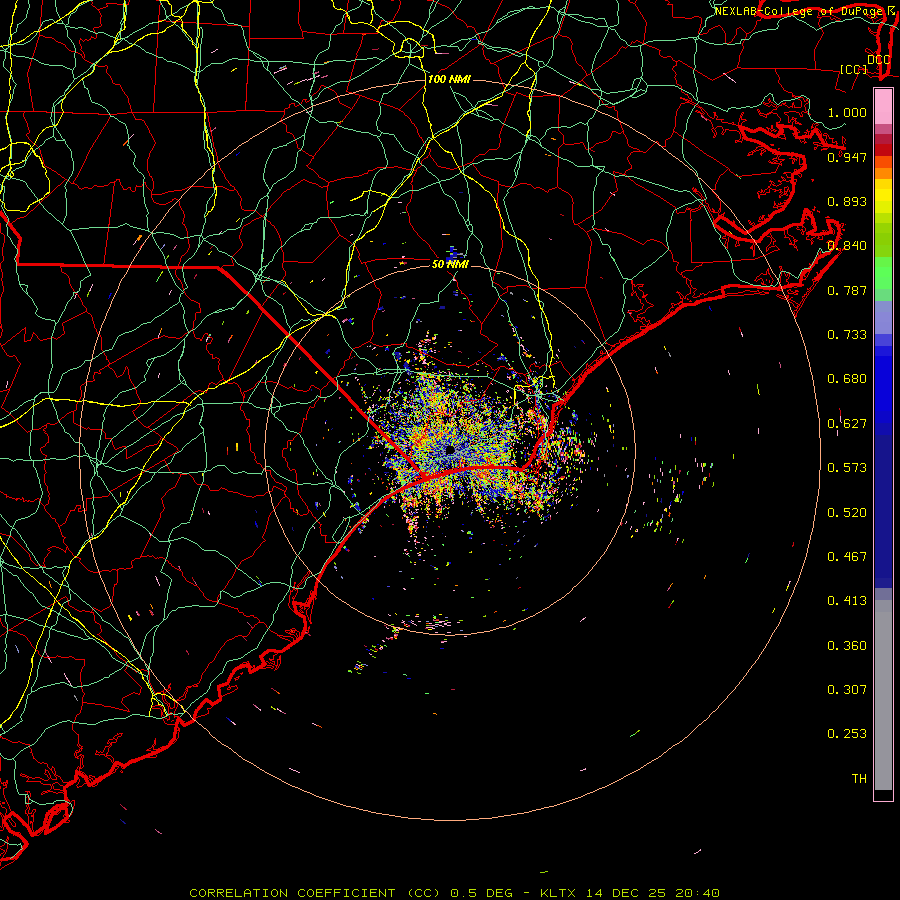Click the 0.733 color scale value
This screenshot has height=900, width=900.
click(x=847, y=335)
